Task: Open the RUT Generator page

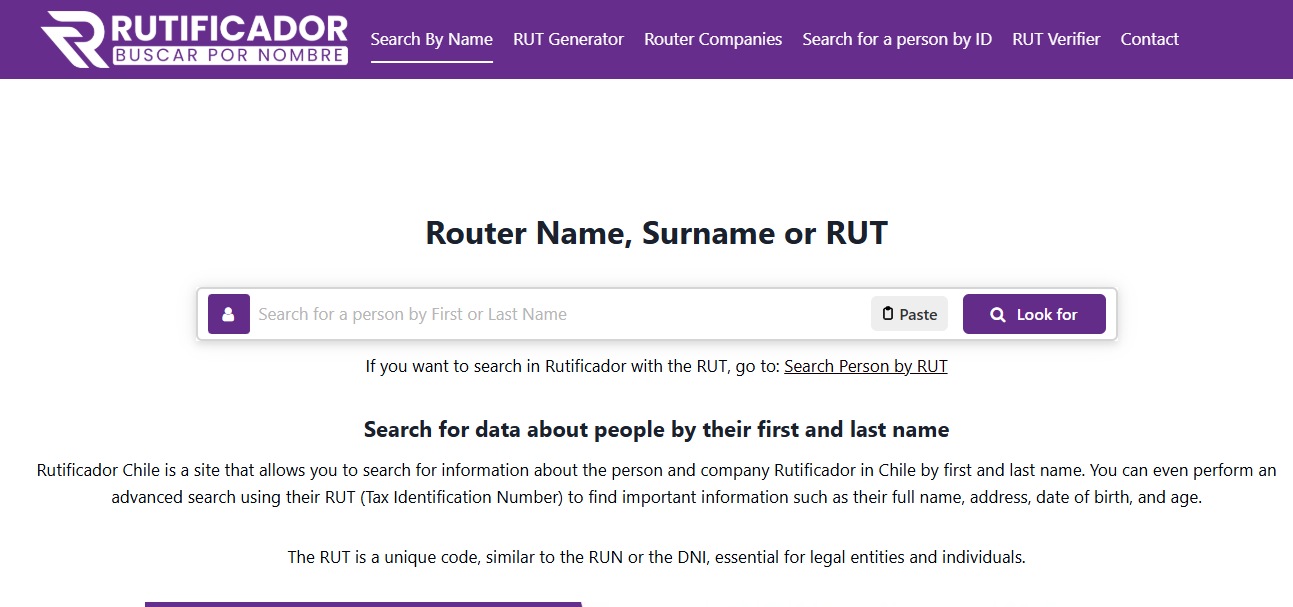Action: 568,39
